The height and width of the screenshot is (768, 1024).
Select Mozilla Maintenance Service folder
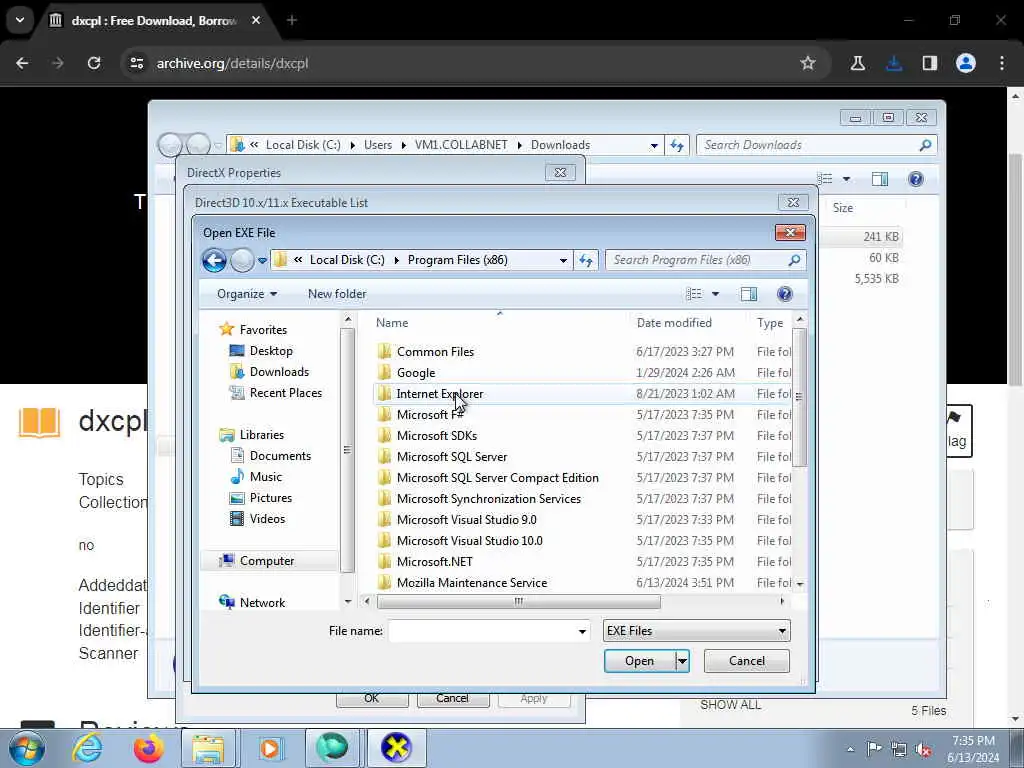472,582
